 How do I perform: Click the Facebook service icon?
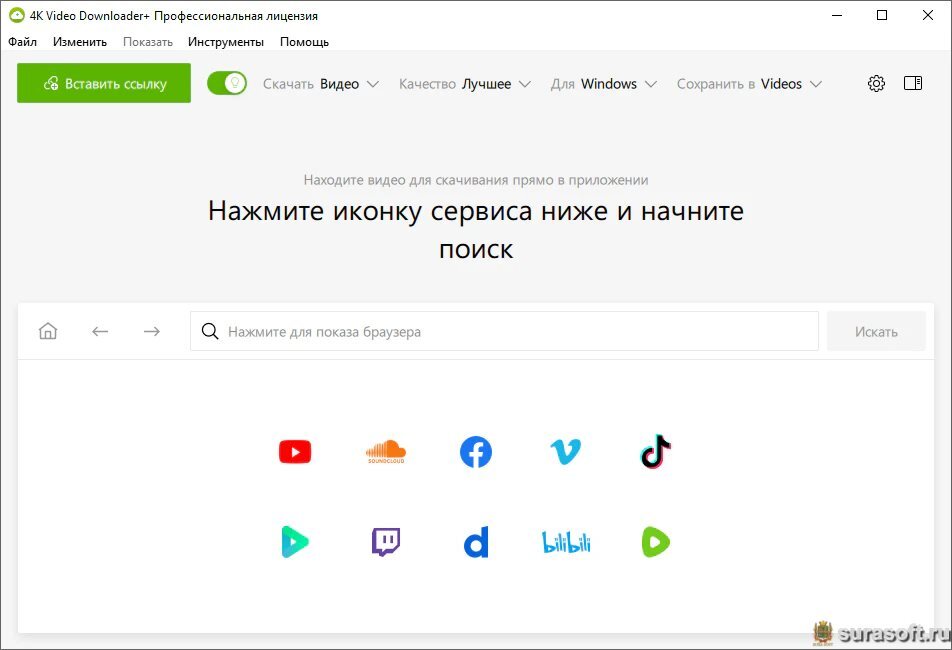pyautogui.click(x=476, y=452)
